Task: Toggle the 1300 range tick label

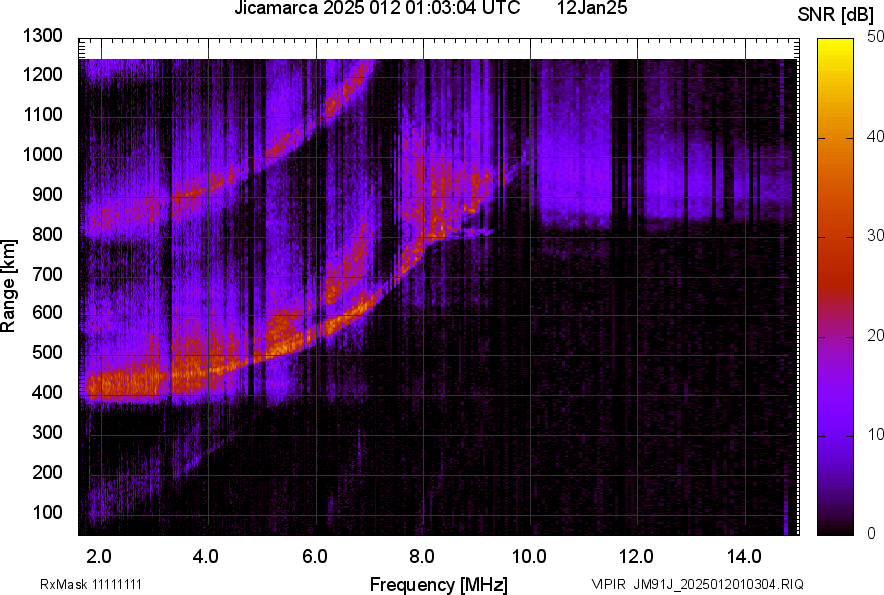Action: [42, 36]
